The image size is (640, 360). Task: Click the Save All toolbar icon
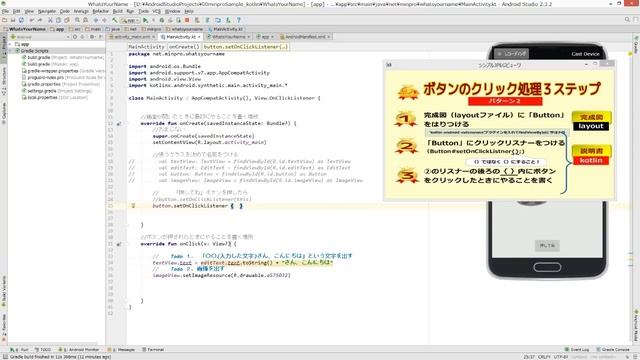pos(13,20)
